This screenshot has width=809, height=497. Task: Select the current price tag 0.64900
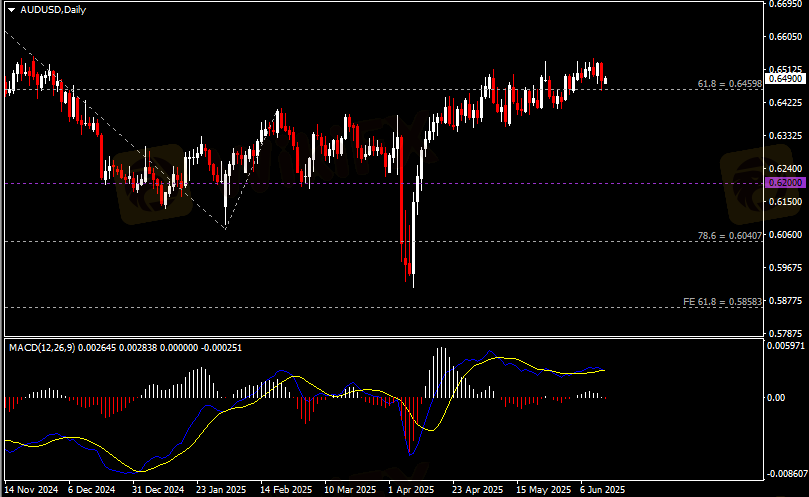point(784,78)
